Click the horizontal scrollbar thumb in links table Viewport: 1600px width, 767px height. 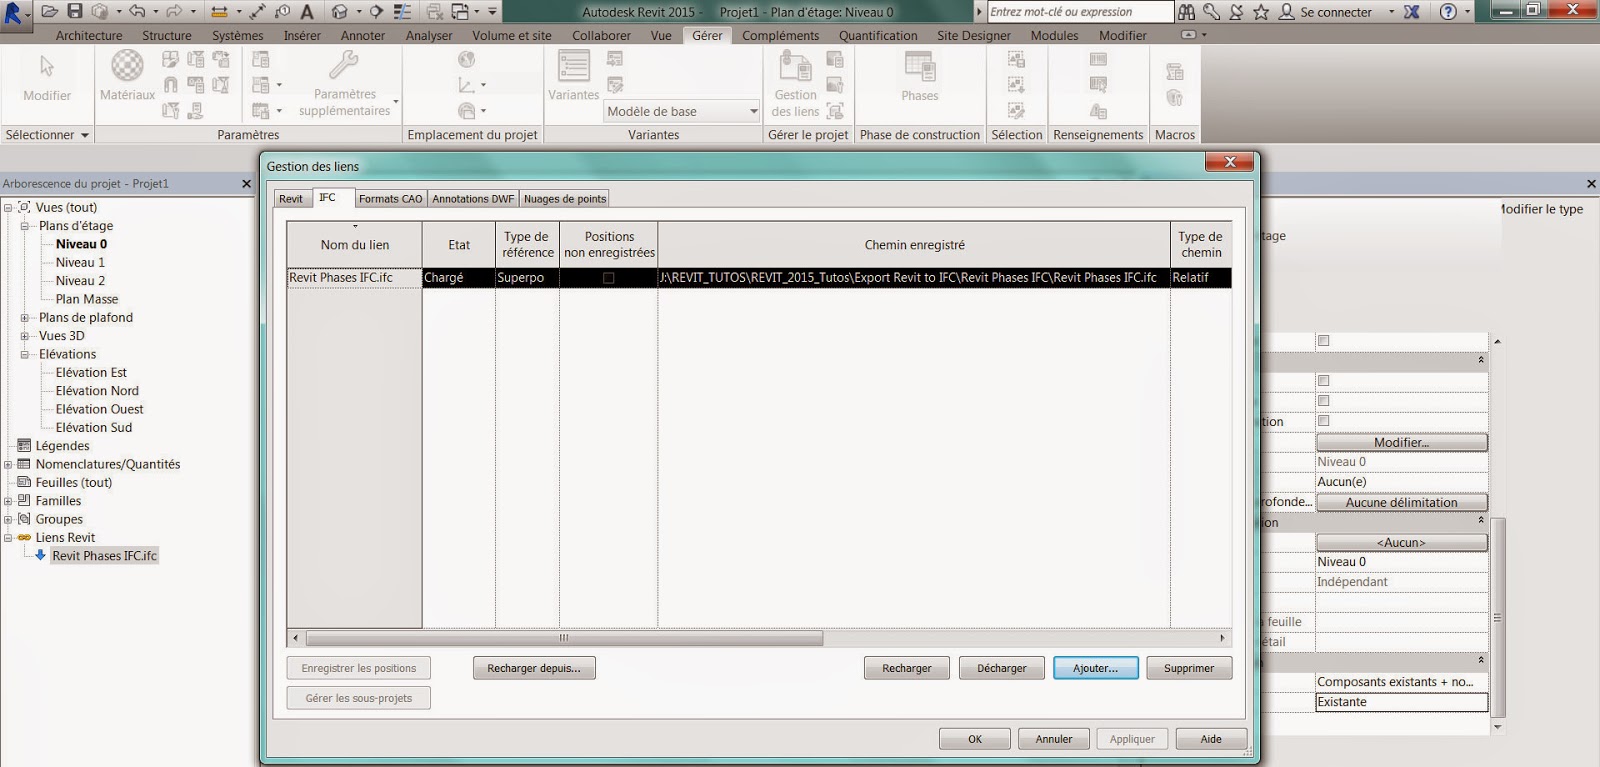tap(564, 638)
